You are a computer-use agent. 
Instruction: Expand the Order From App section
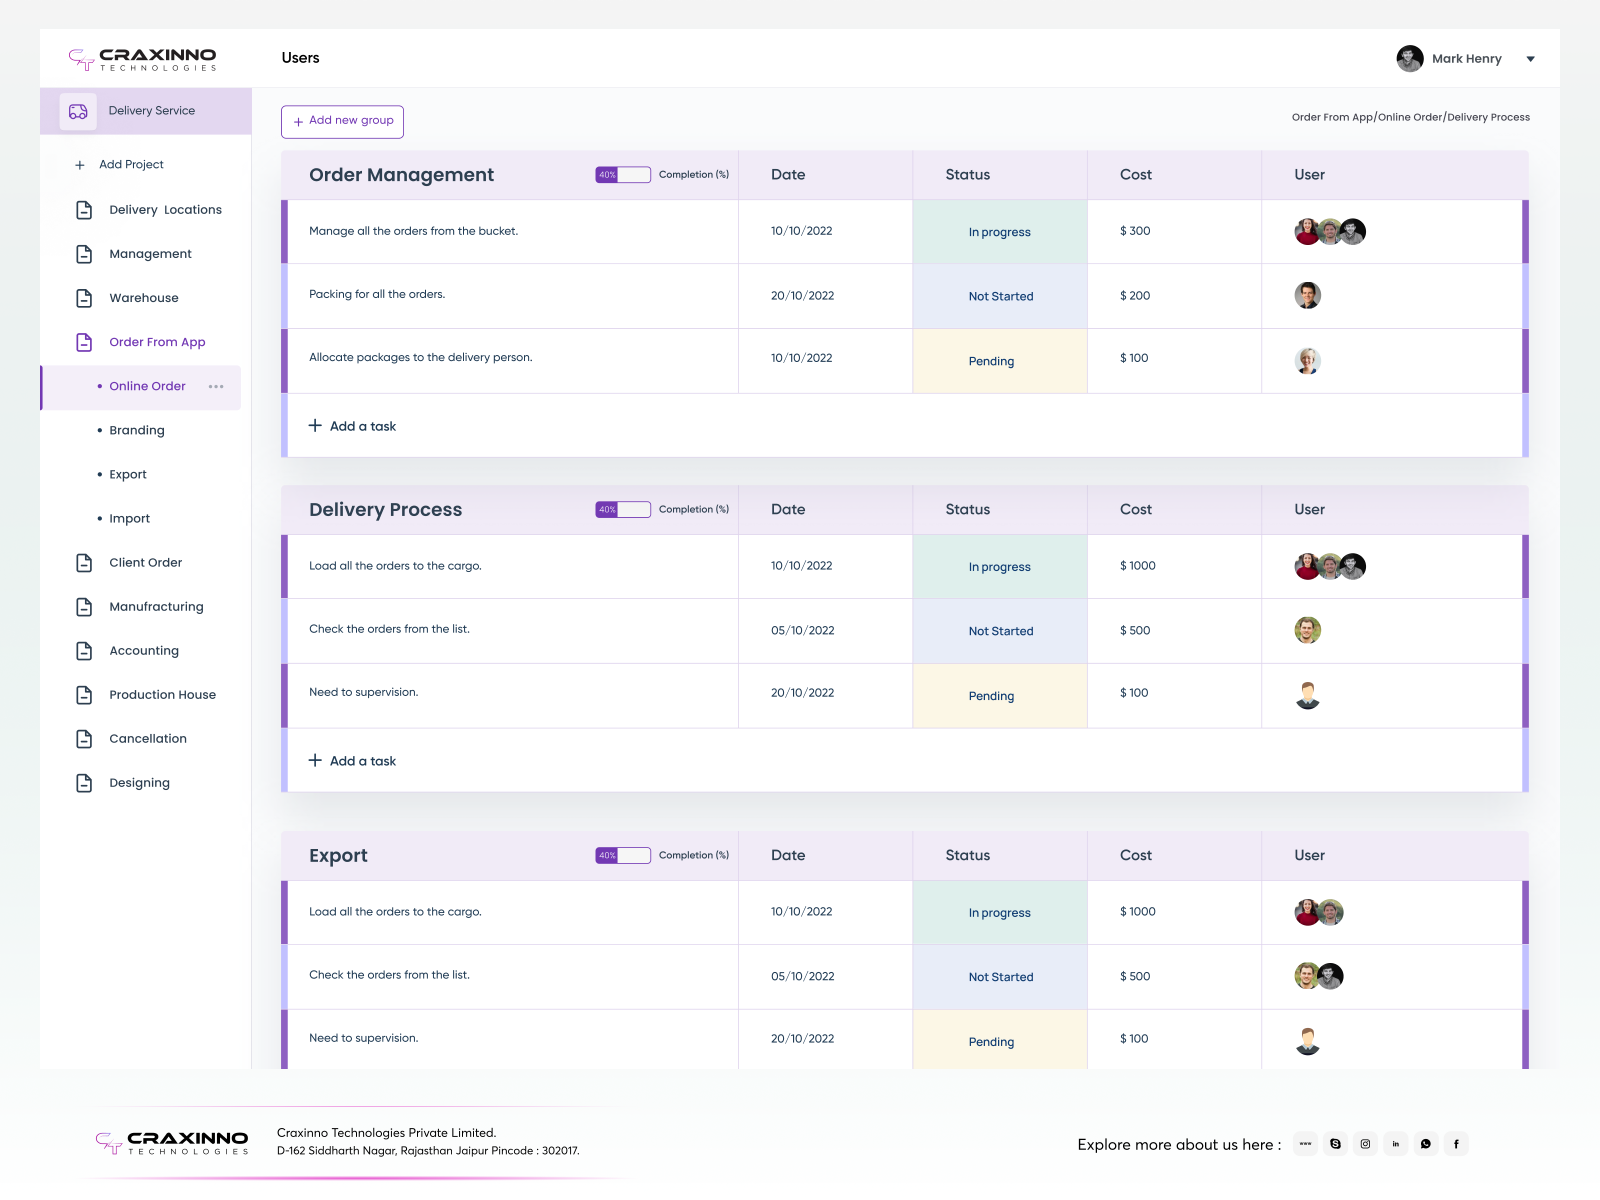tap(157, 341)
